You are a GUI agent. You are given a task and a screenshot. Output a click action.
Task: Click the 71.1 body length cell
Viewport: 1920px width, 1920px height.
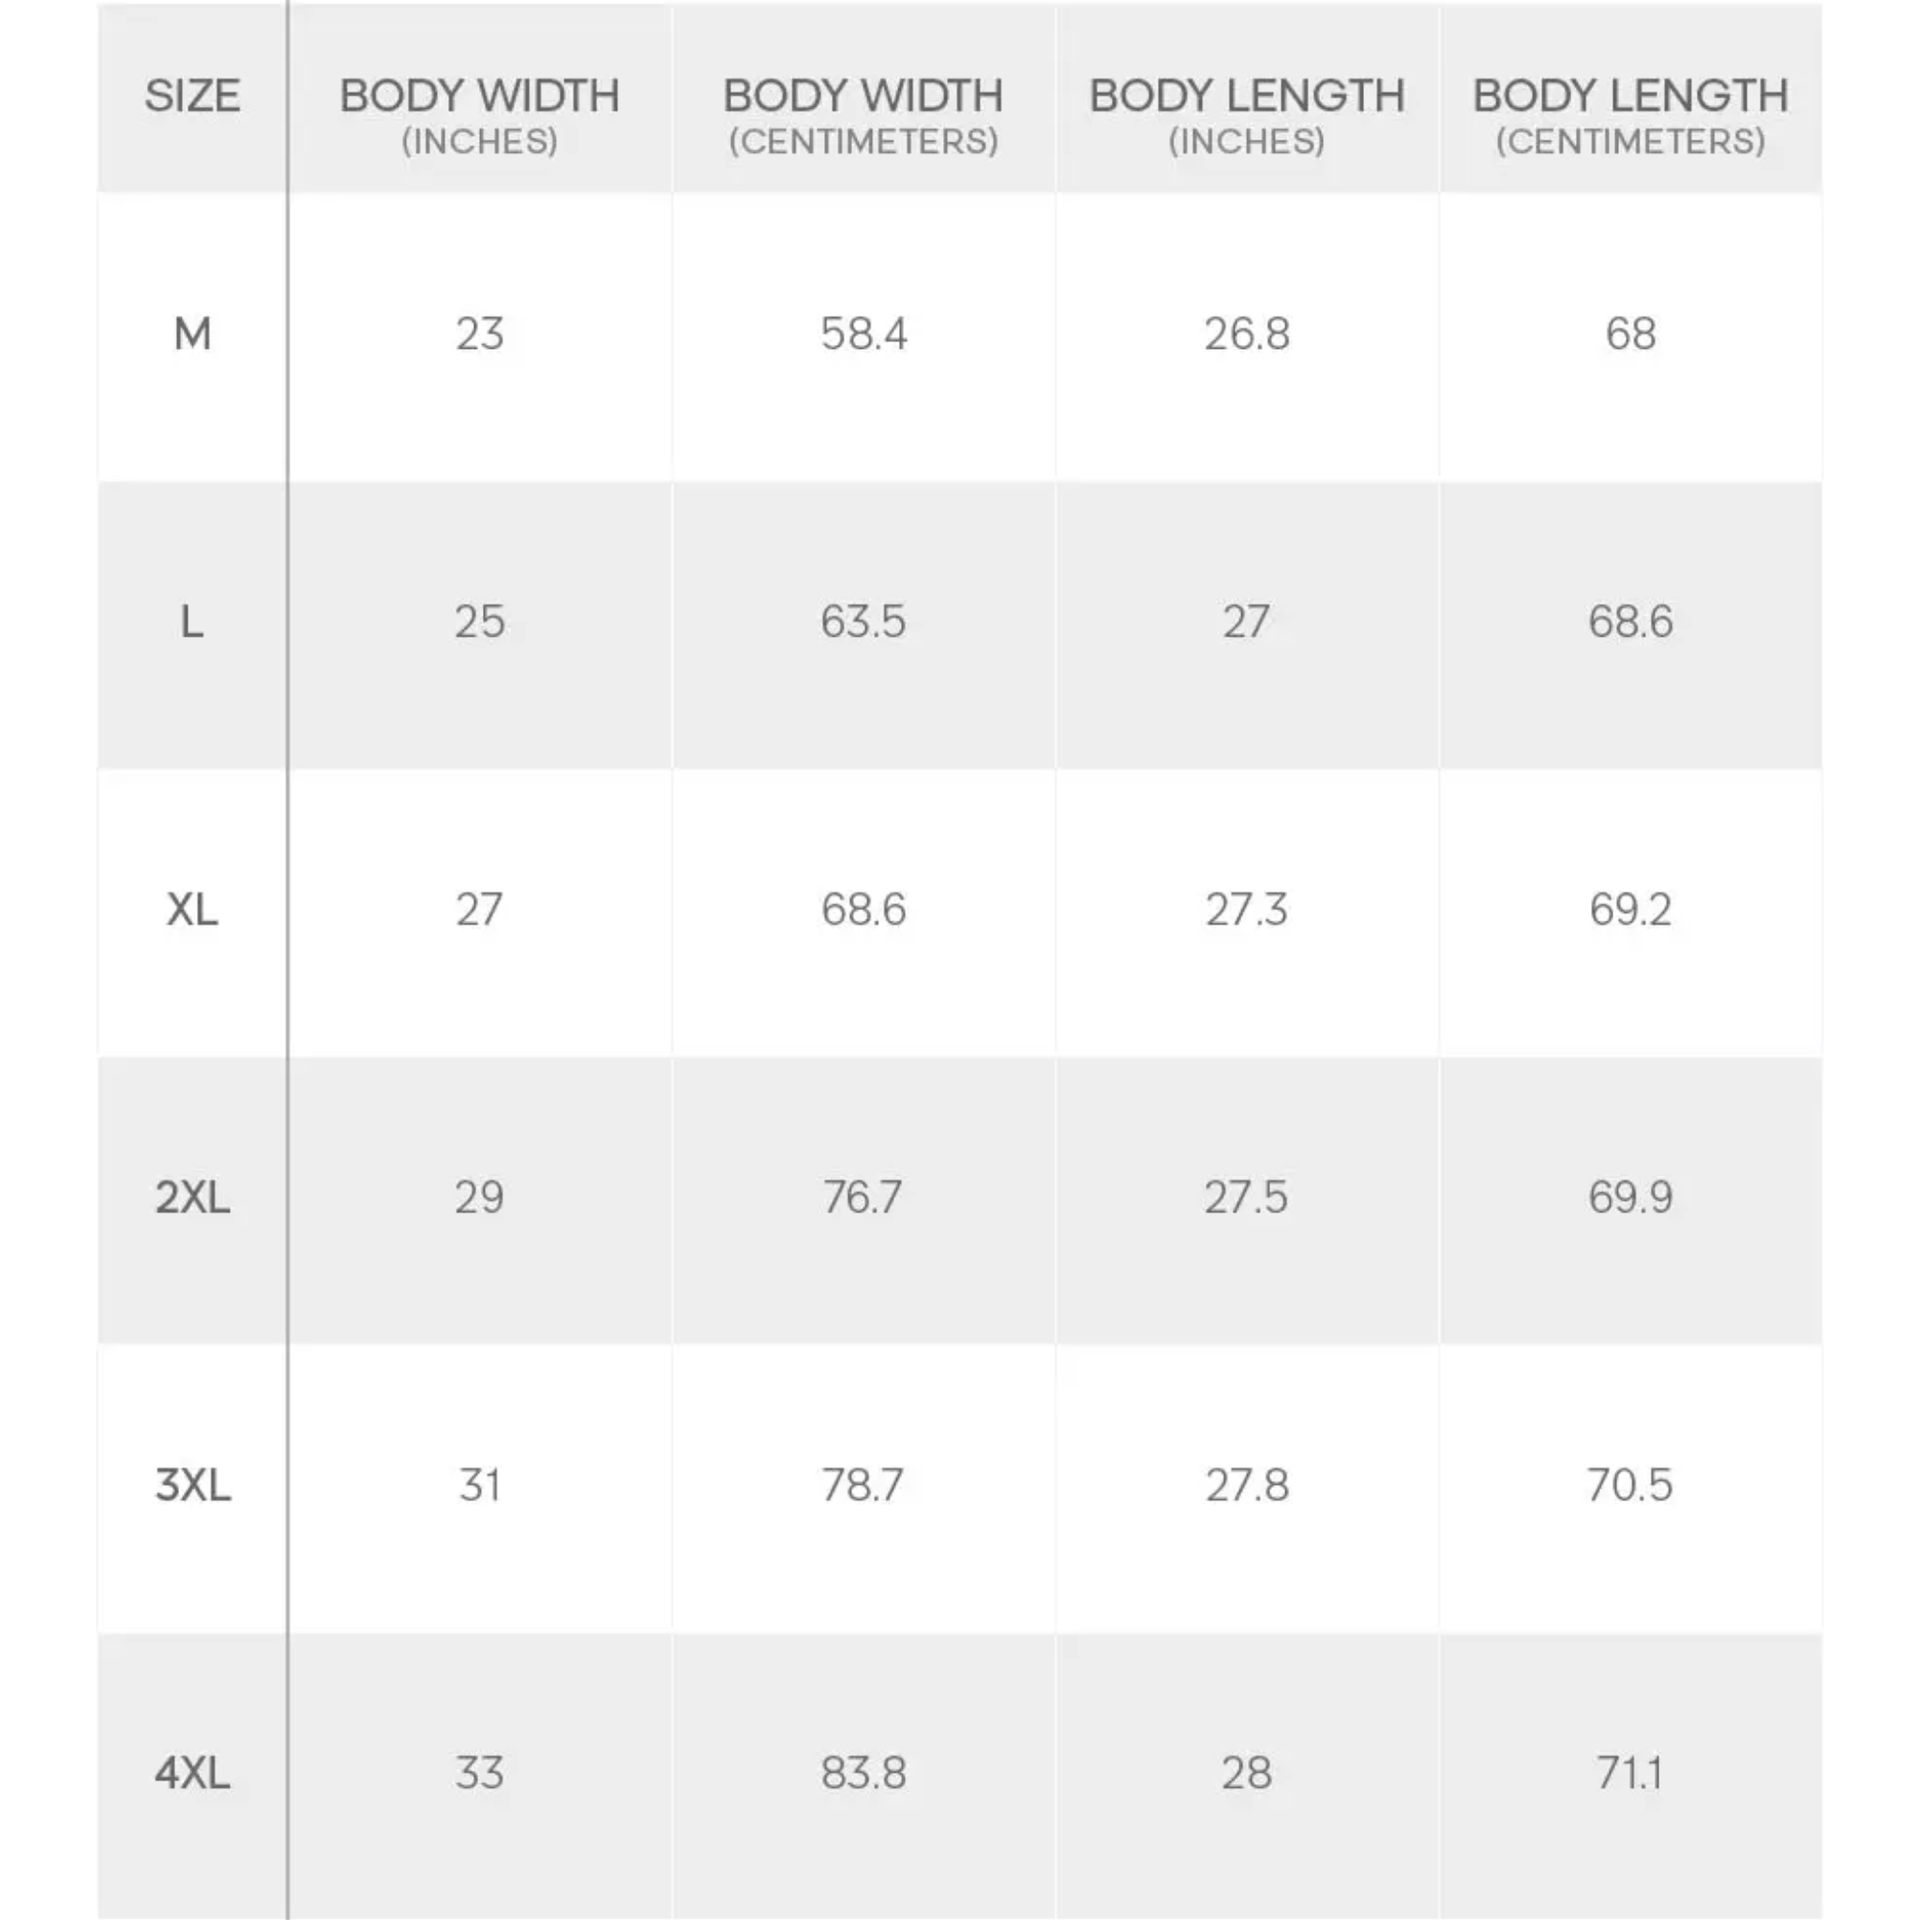1630,1773
